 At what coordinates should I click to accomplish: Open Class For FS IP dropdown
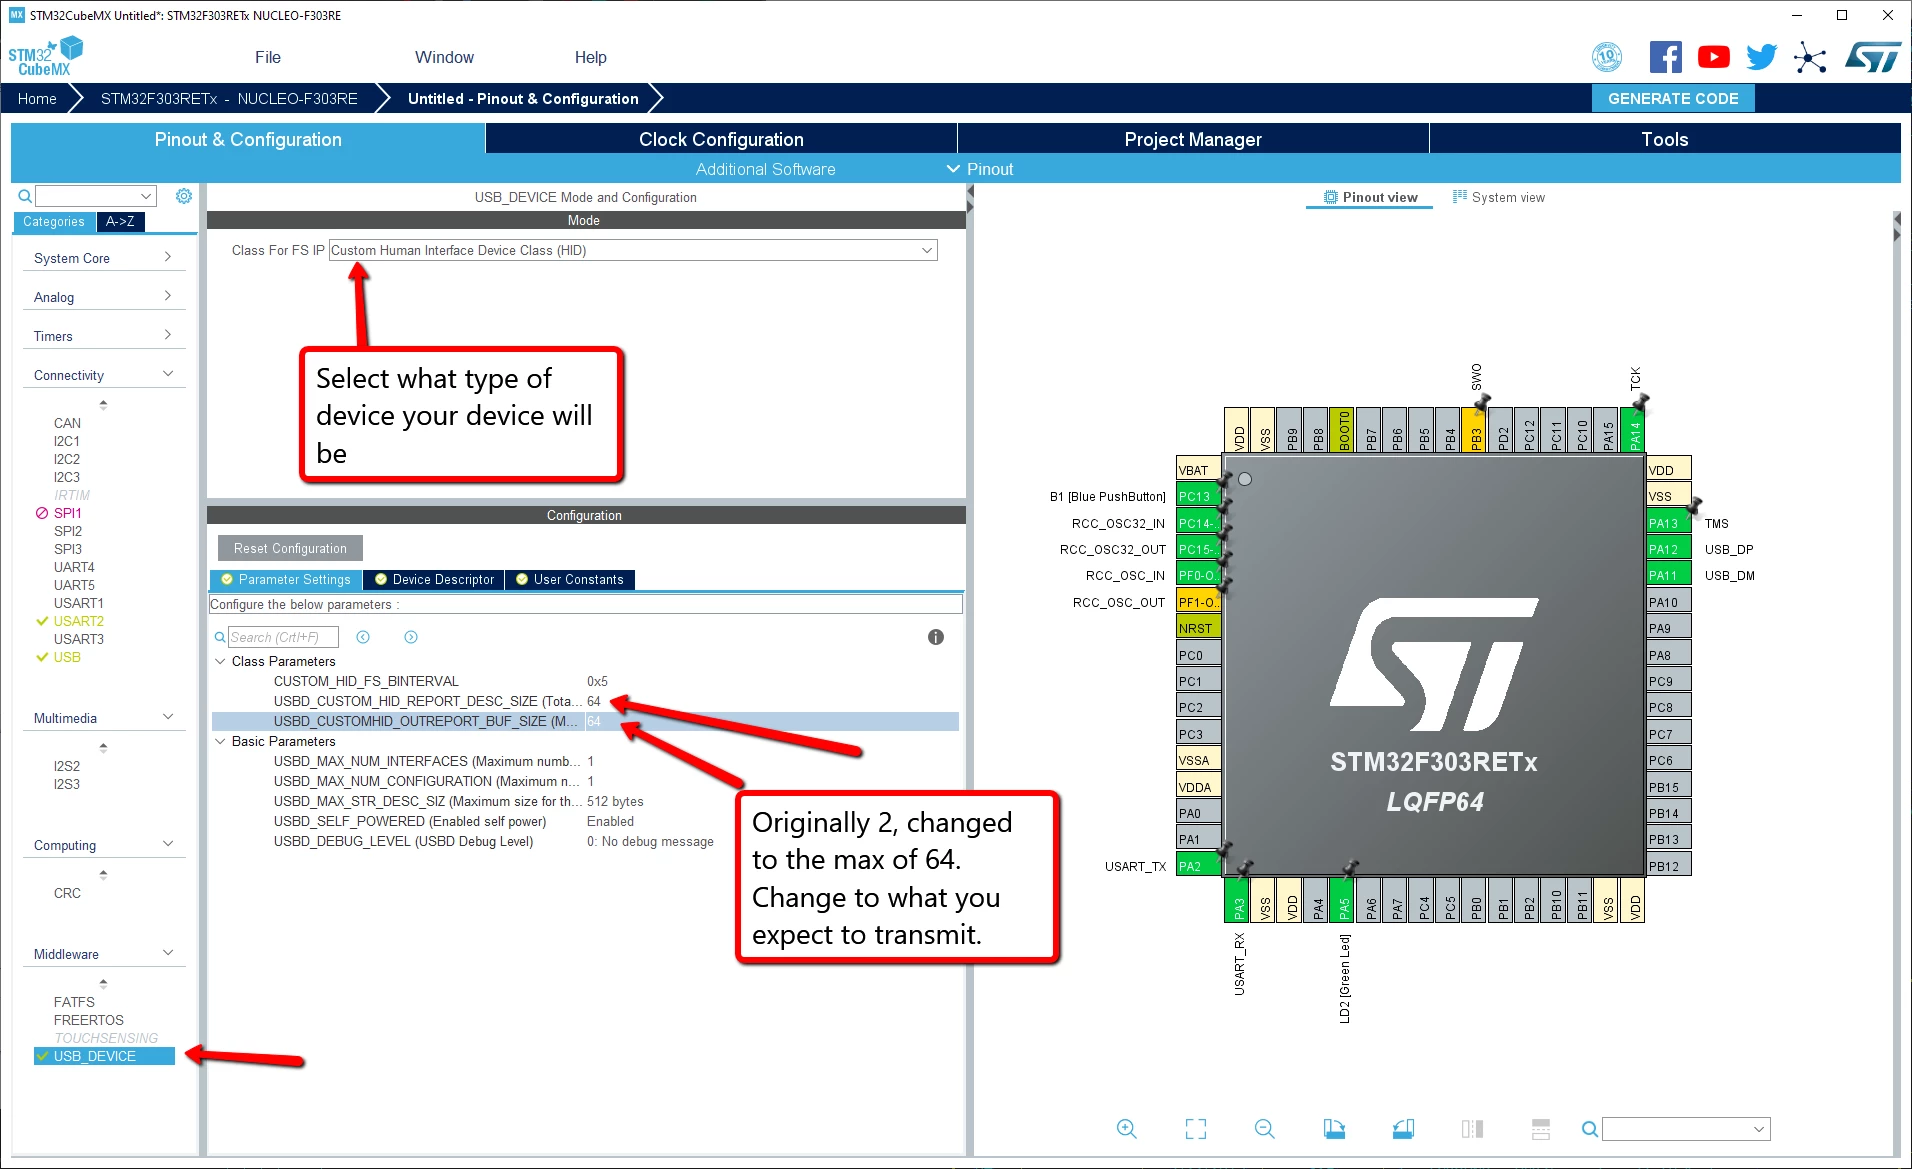click(633, 250)
